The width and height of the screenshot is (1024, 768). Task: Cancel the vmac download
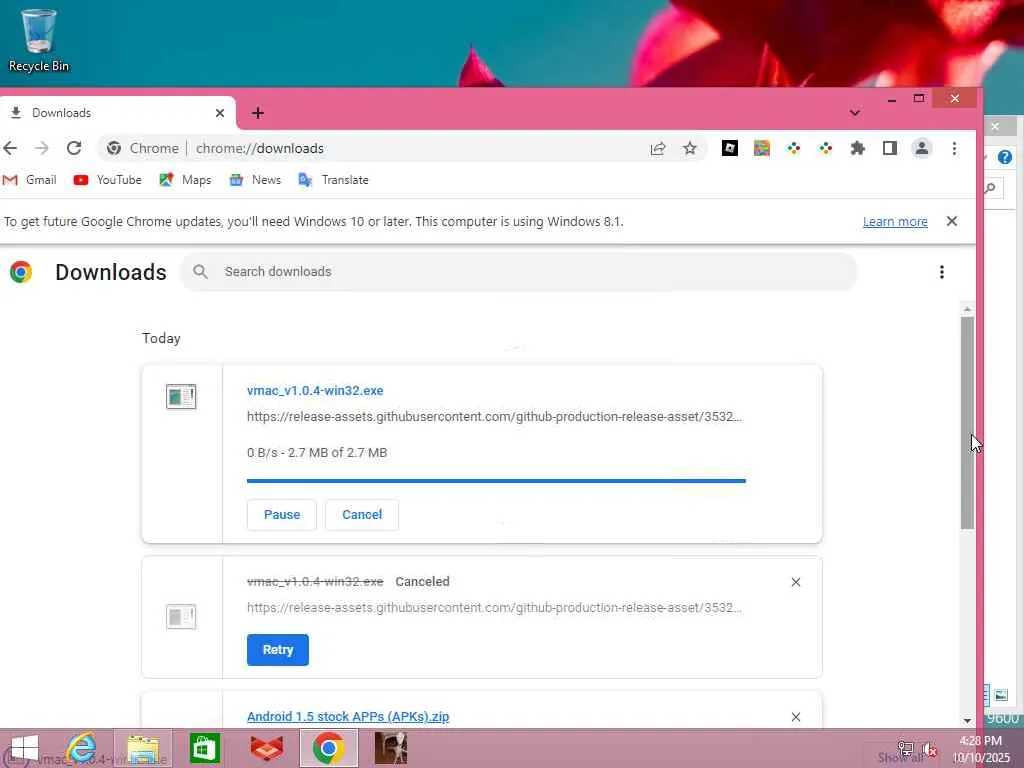tap(362, 515)
